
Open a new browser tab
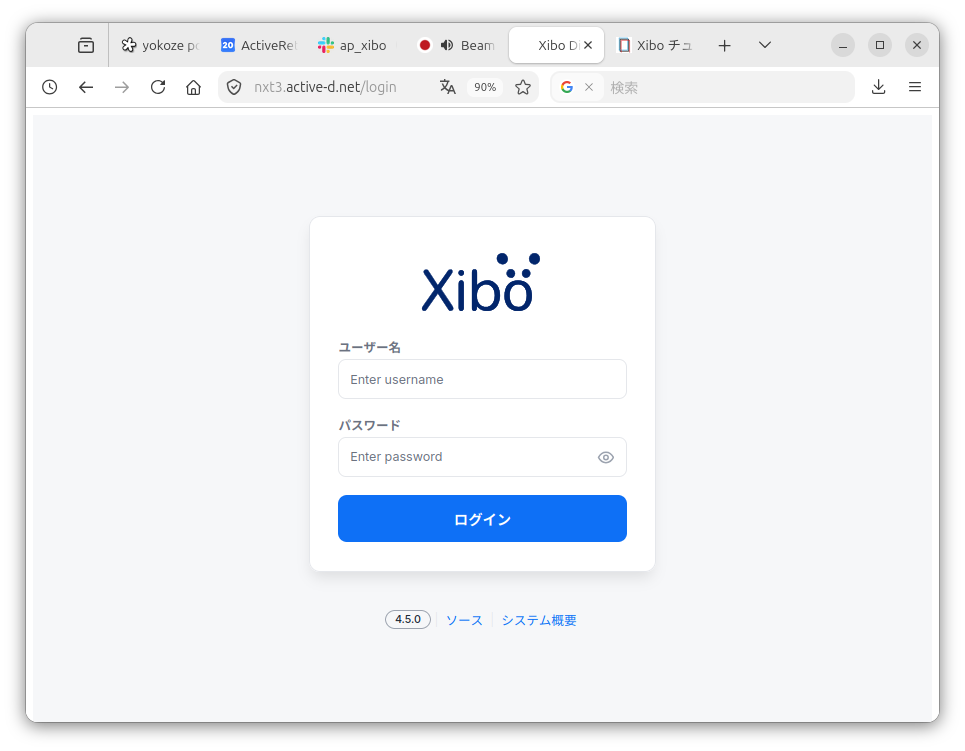(724, 45)
